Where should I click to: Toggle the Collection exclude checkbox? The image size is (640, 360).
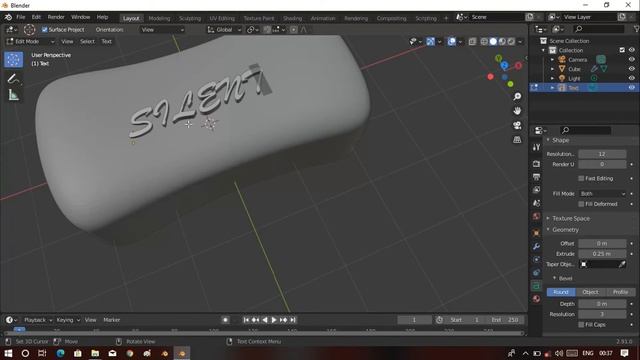coord(622,50)
